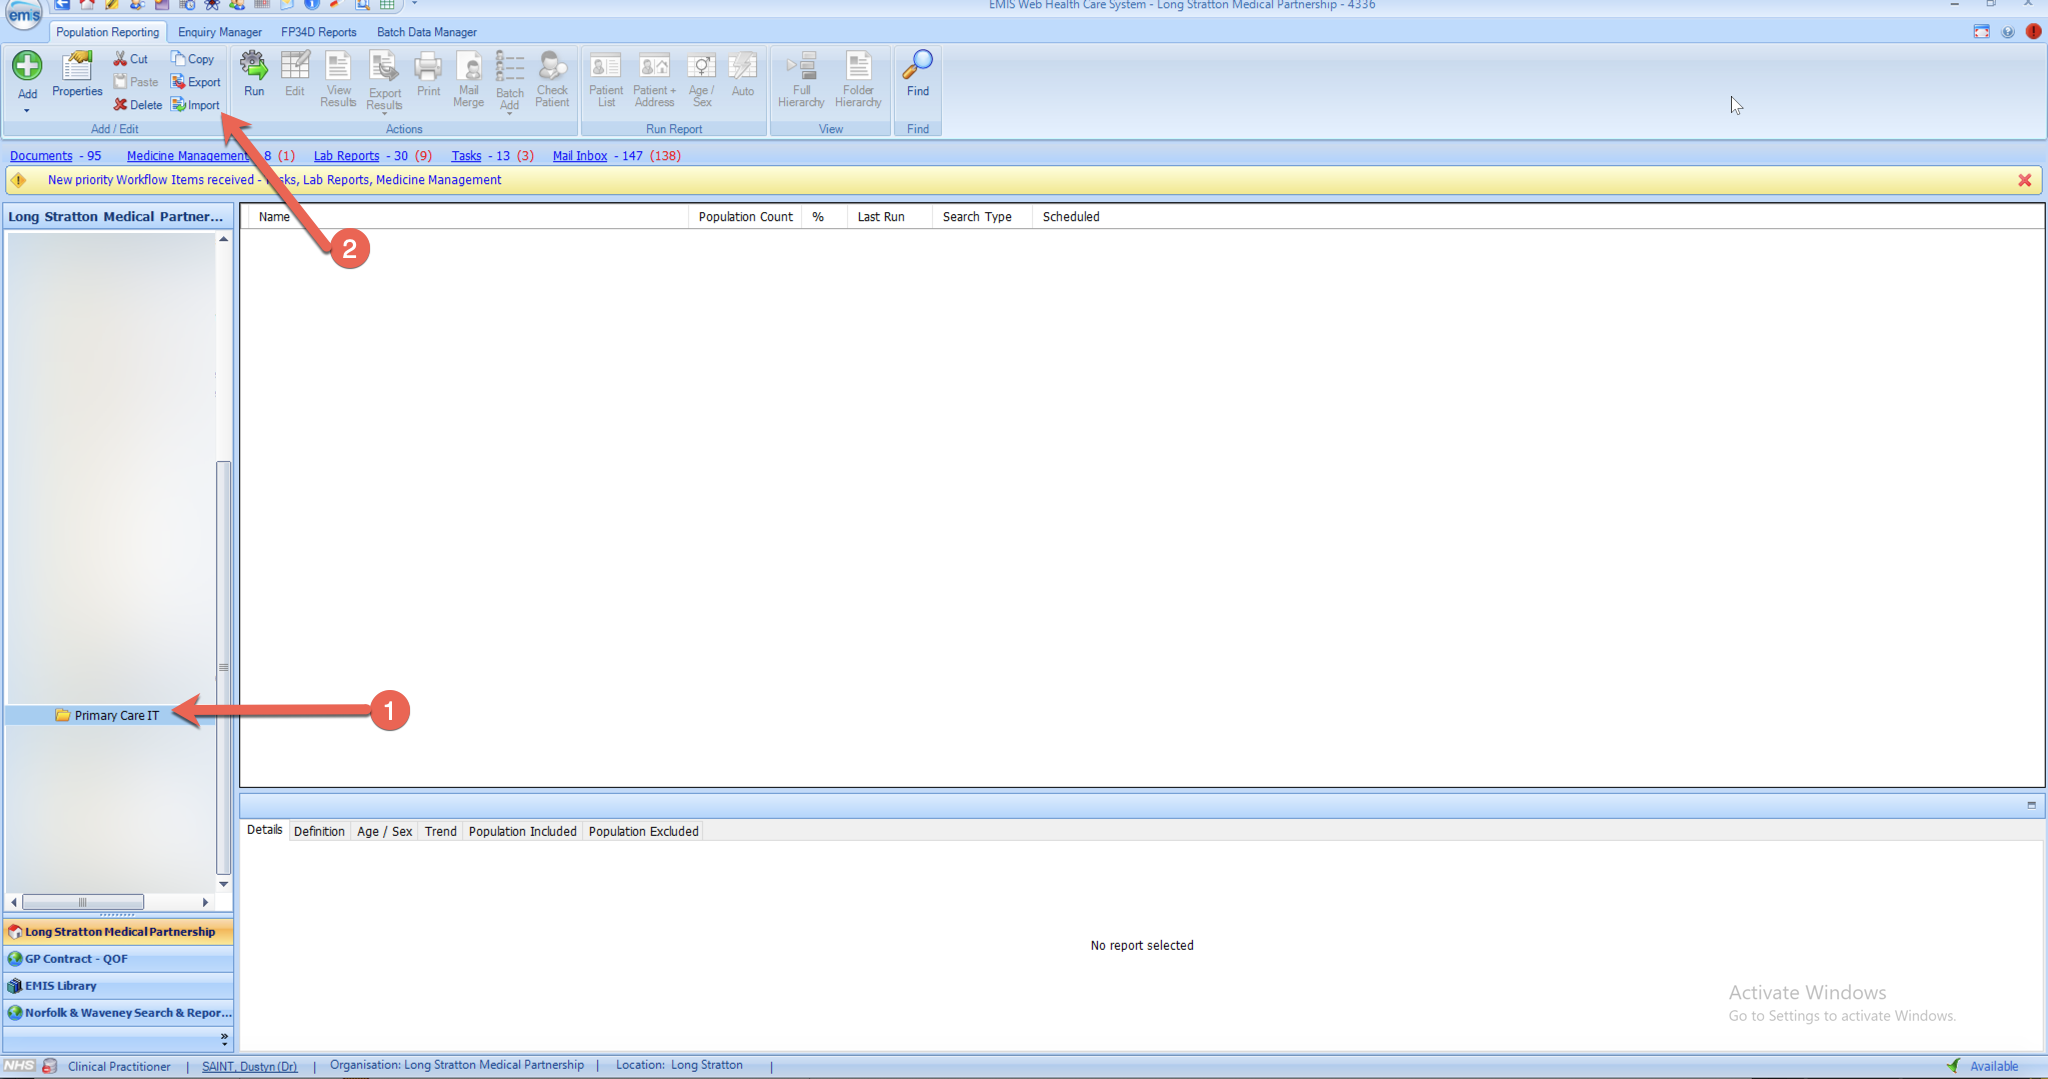Screen dimensions: 2048x1079
Task: Show the Population Included tab
Action: click(522, 831)
